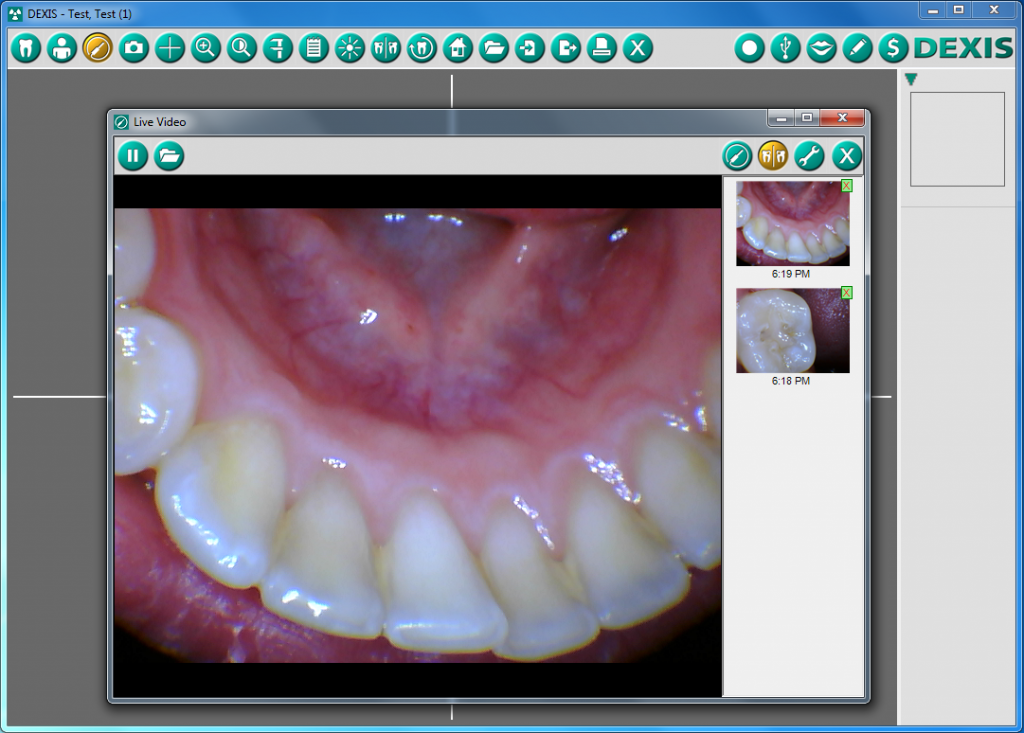Click the brightness sun icon
Screen dimensions: 1024x733
tap(350, 48)
